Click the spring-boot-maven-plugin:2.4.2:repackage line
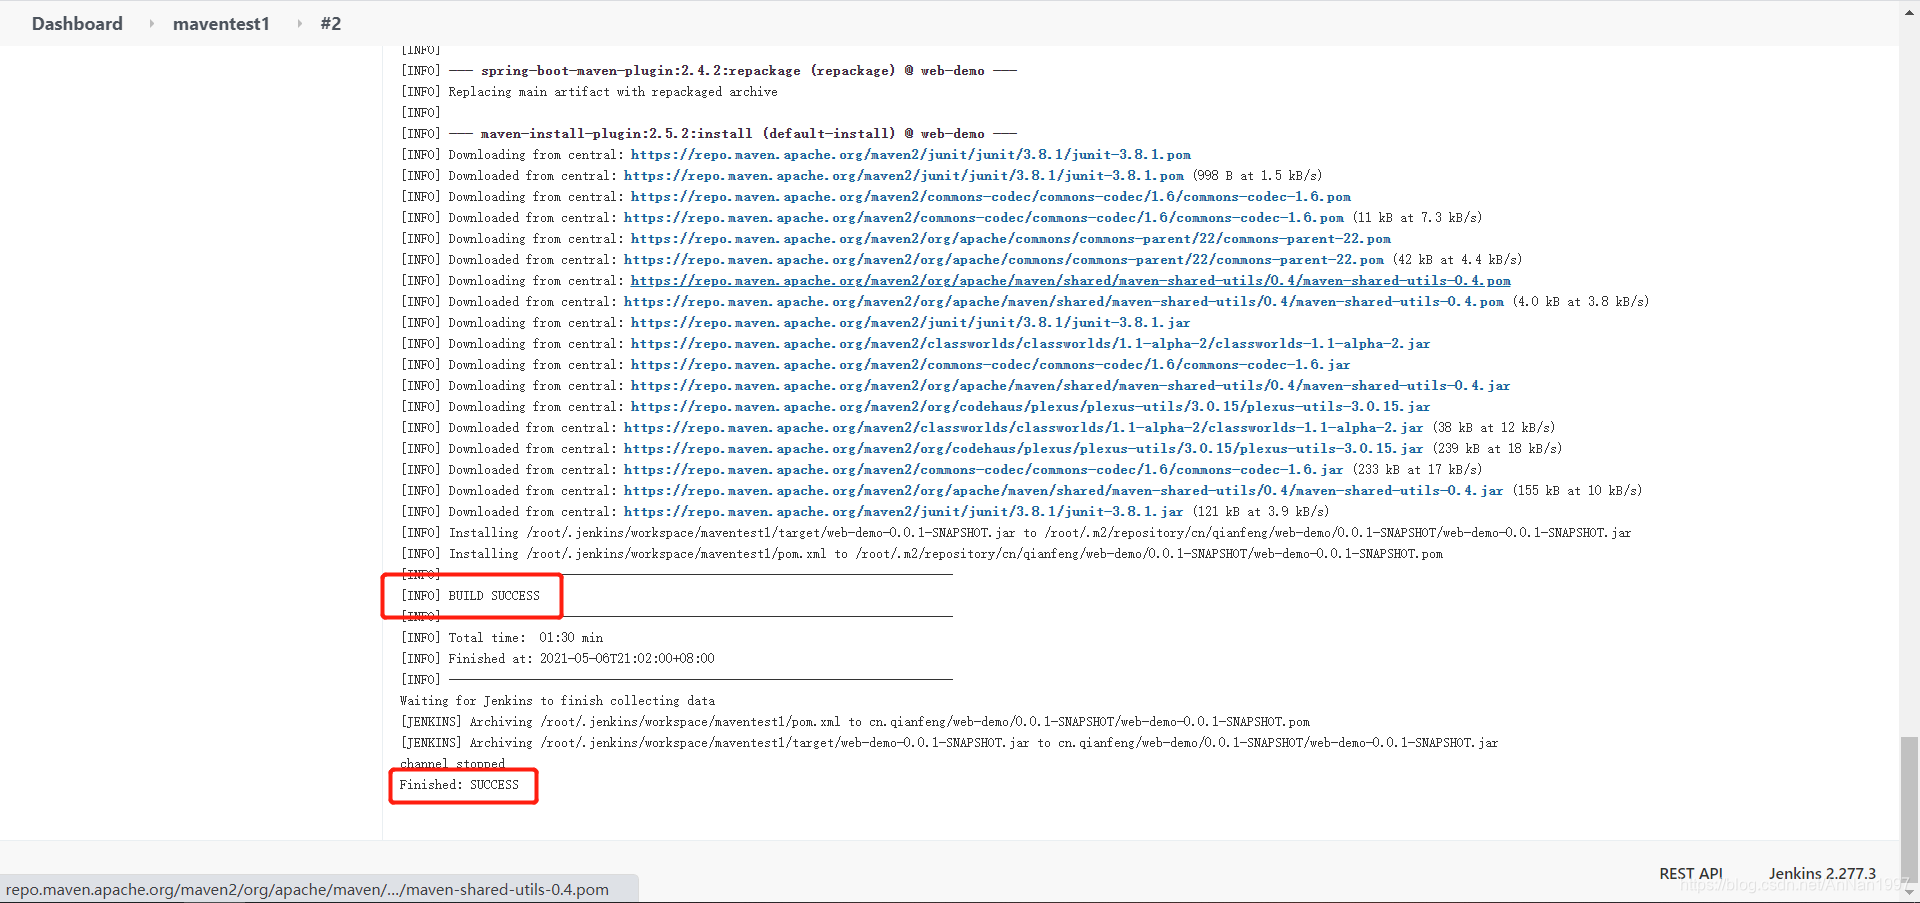Image resolution: width=1920 pixels, height=903 pixels. click(709, 71)
